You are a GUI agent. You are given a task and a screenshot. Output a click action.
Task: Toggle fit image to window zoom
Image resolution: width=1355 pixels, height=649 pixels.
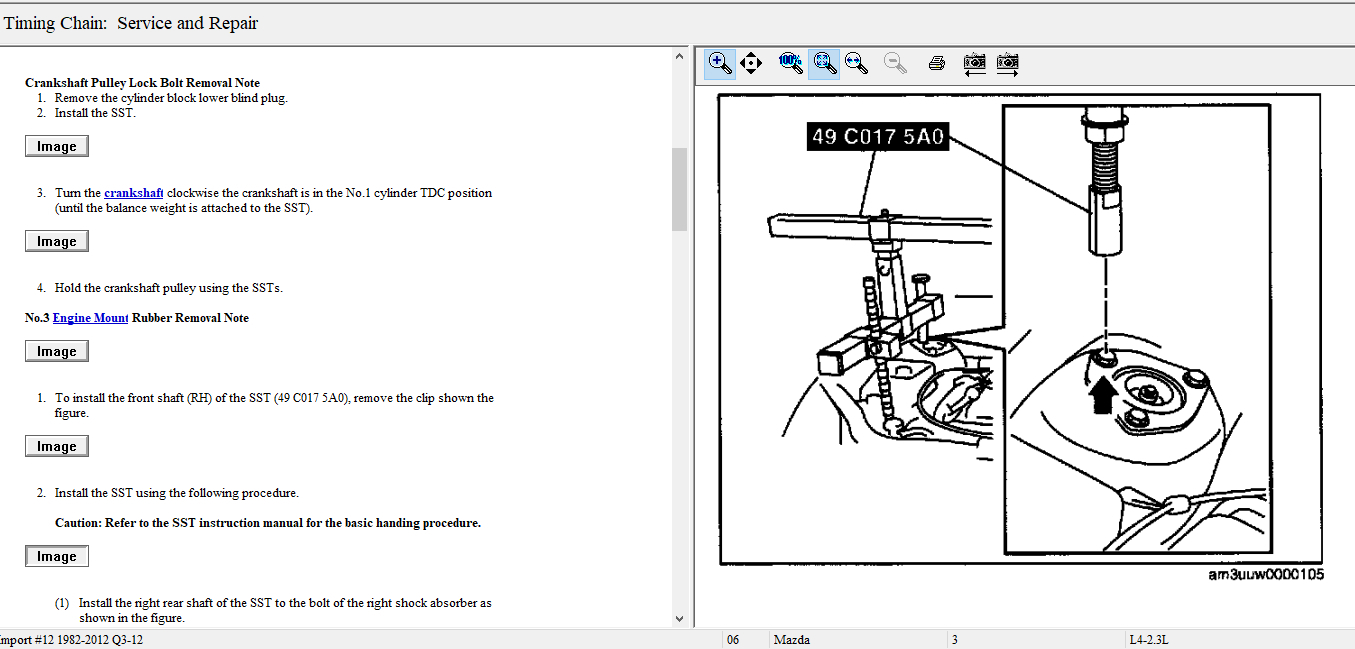click(823, 63)
